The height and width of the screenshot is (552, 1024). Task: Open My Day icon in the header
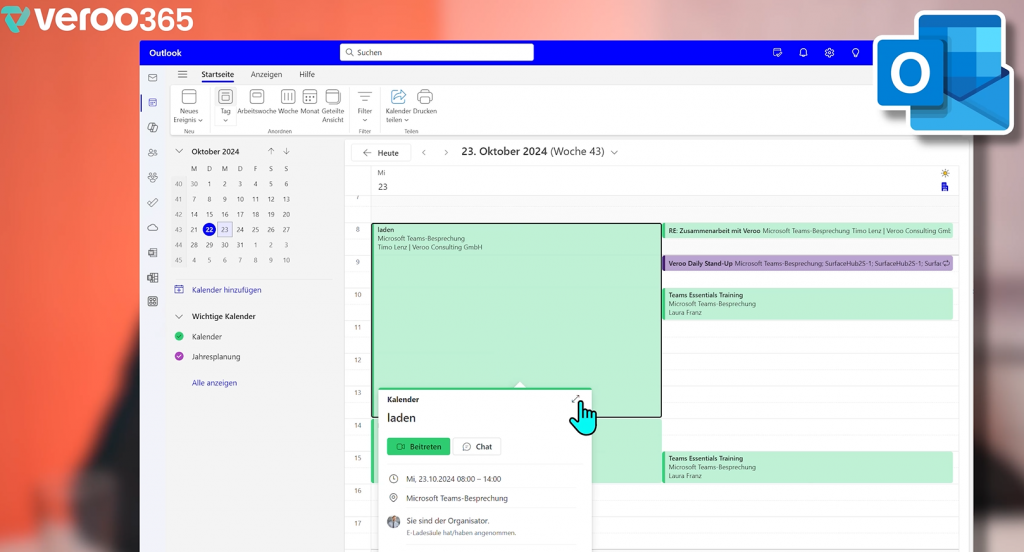click(777, 53)
